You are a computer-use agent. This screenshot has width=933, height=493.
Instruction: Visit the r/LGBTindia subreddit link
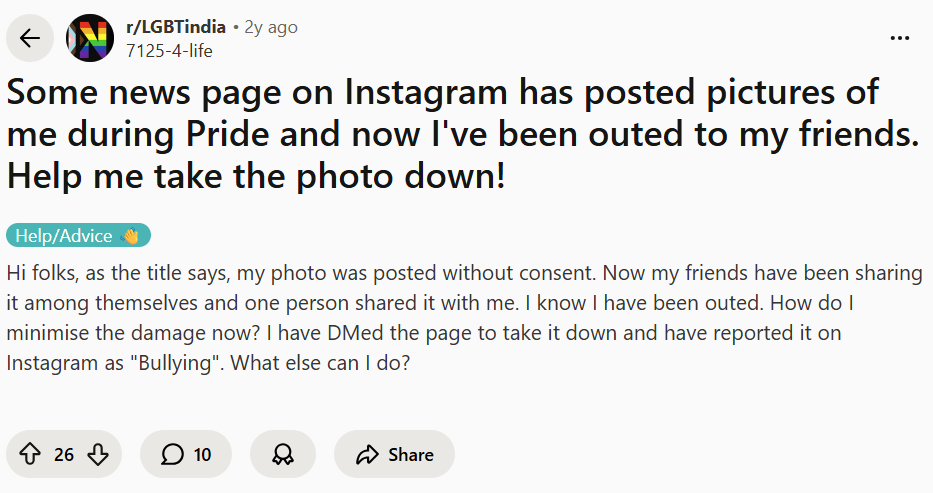[176, 27]
